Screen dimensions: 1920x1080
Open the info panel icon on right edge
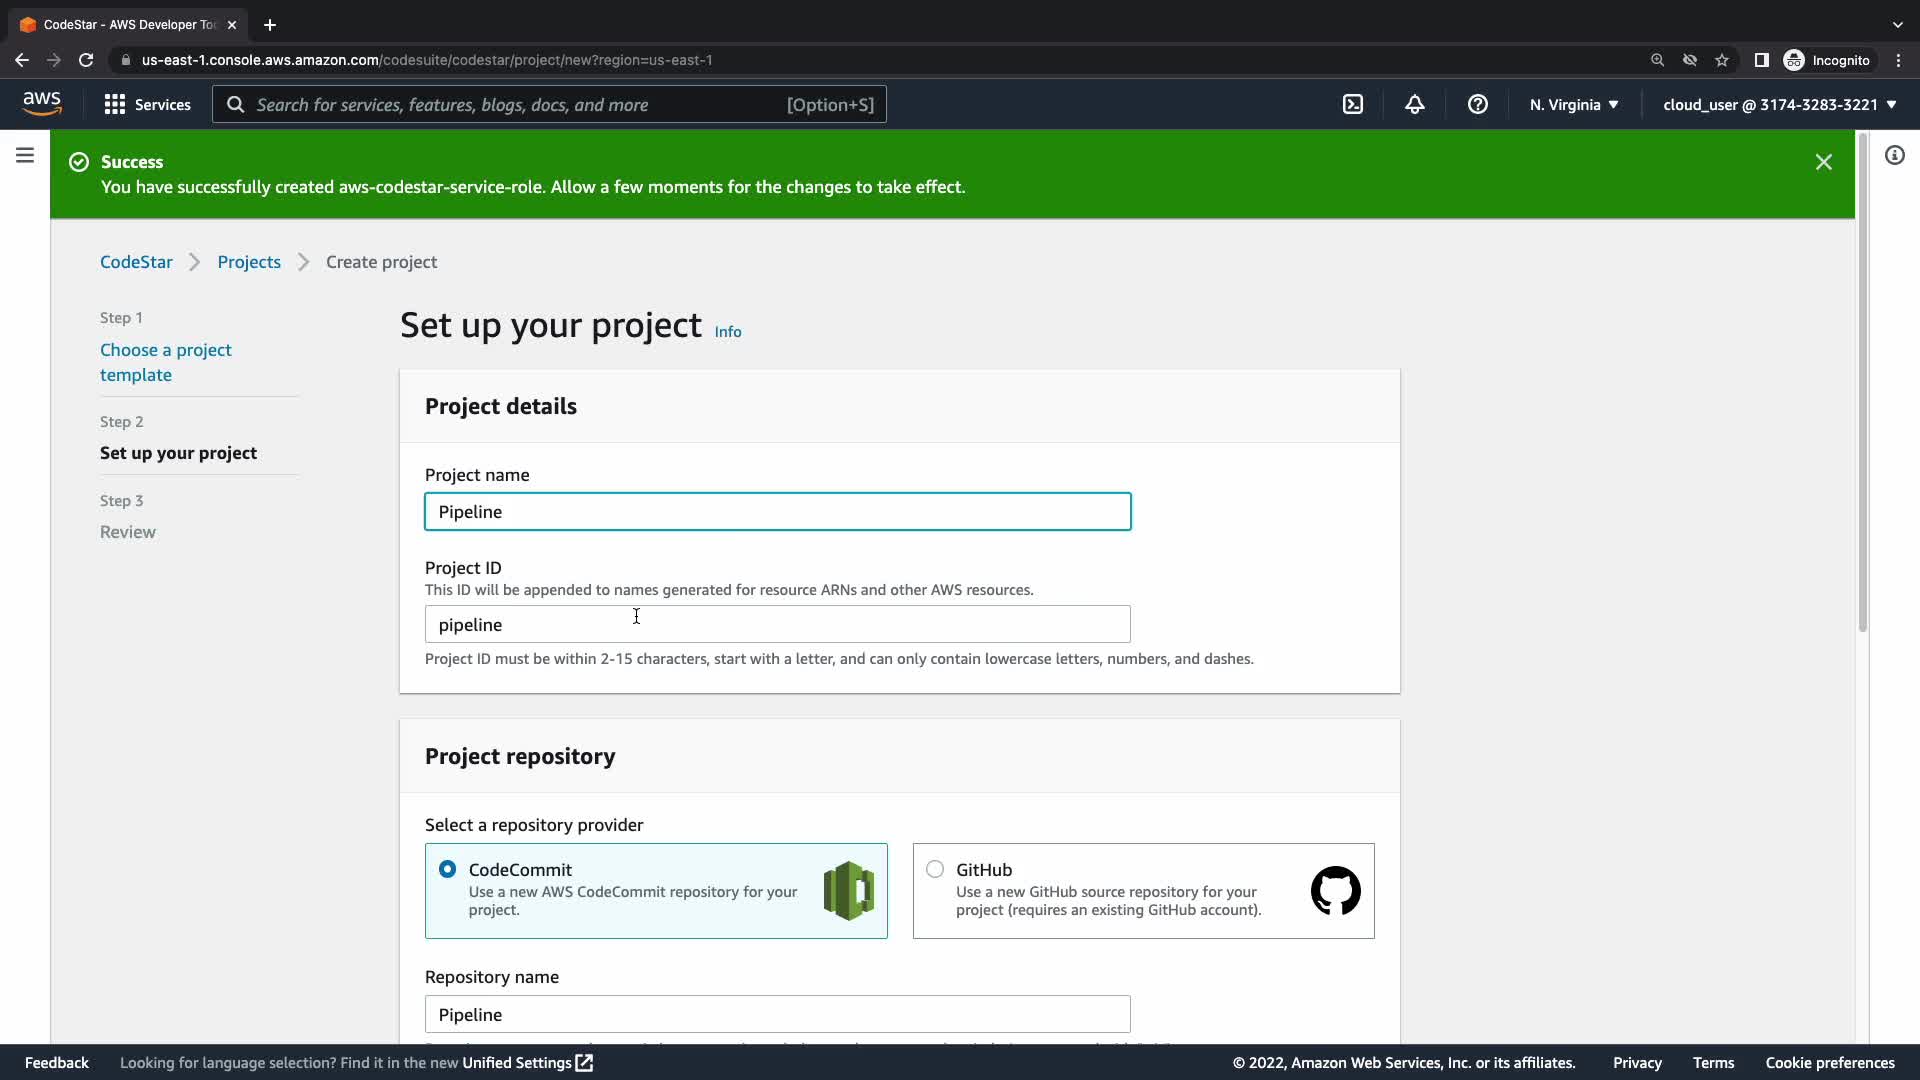[1895, 155]
